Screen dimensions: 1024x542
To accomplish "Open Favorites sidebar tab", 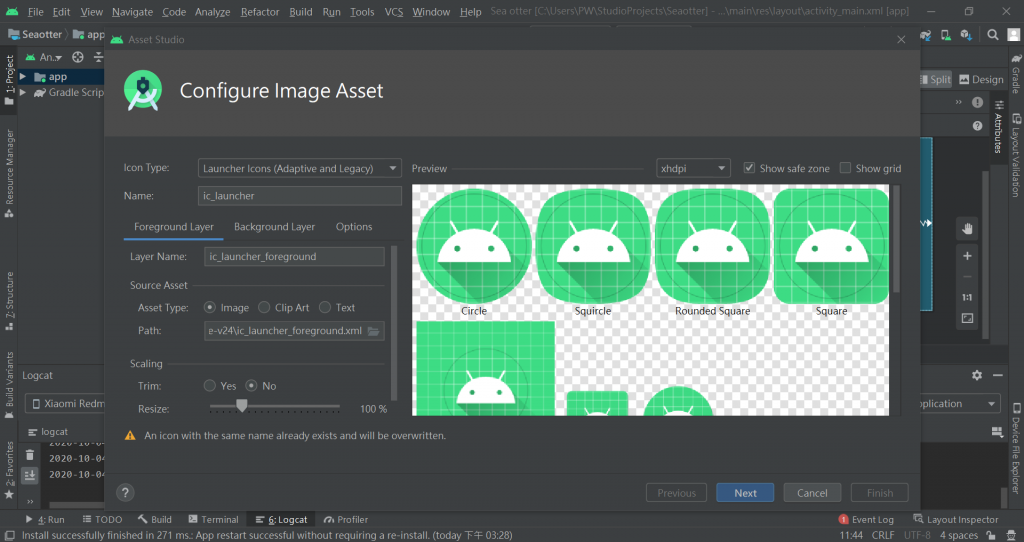I will [9, 470].
